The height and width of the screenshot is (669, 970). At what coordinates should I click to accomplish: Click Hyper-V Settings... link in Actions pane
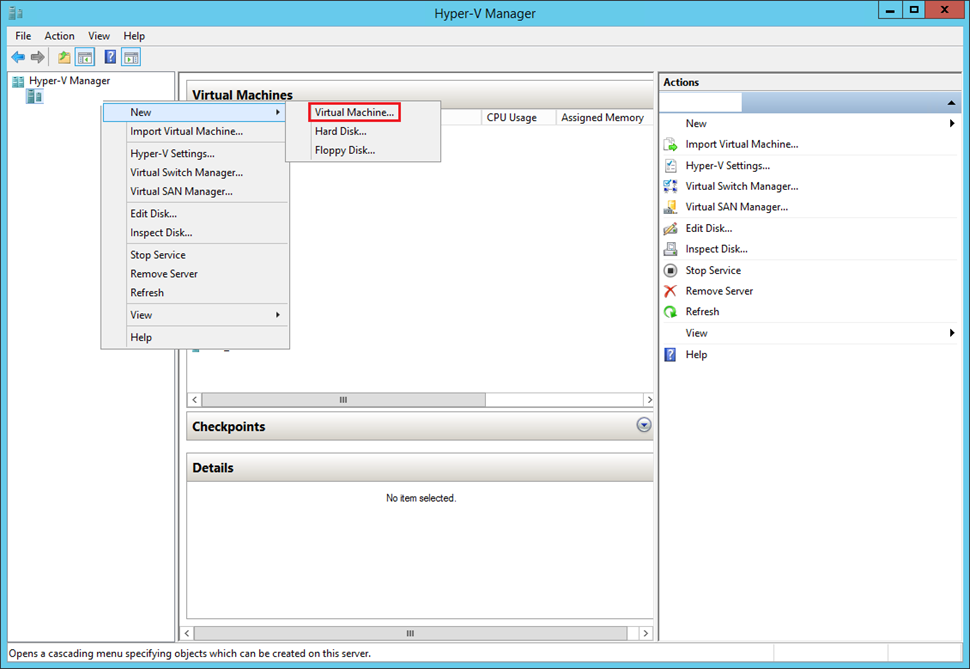[728, 166]
